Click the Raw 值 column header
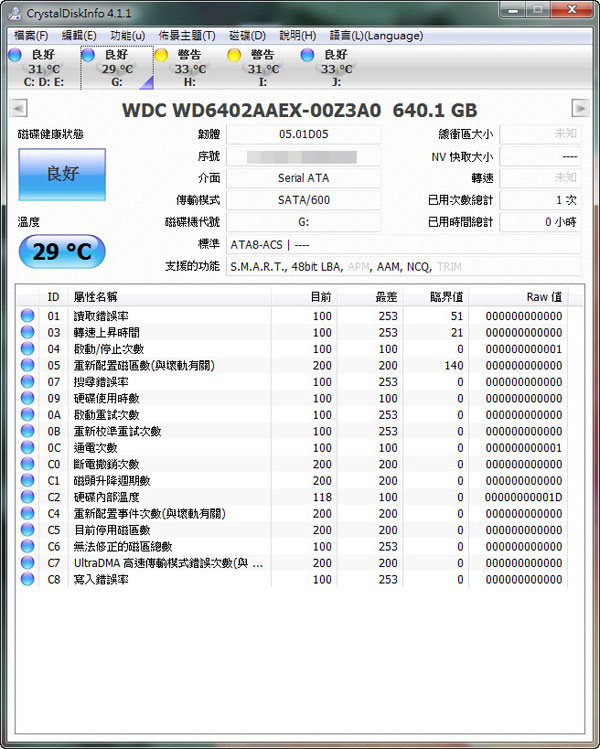Screen dimensions: 600x749 519,297
